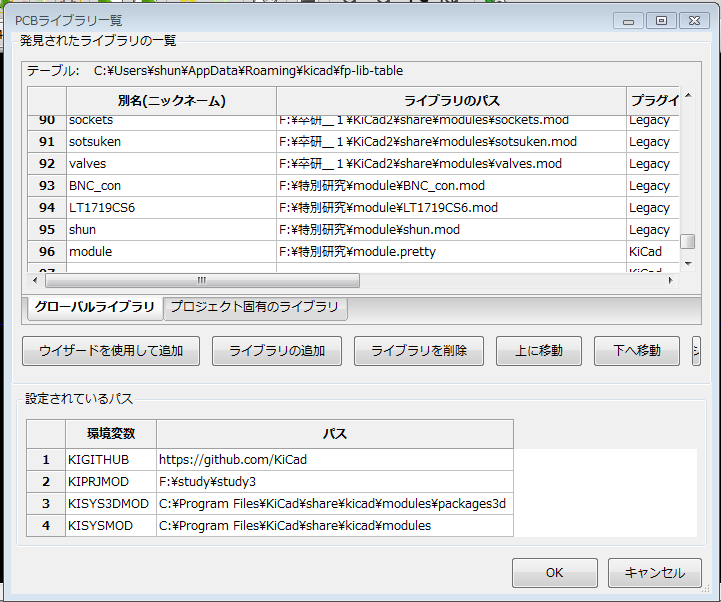Click the 下へ移動 button
Screen dimensions: 721x602
coord(637,351)
